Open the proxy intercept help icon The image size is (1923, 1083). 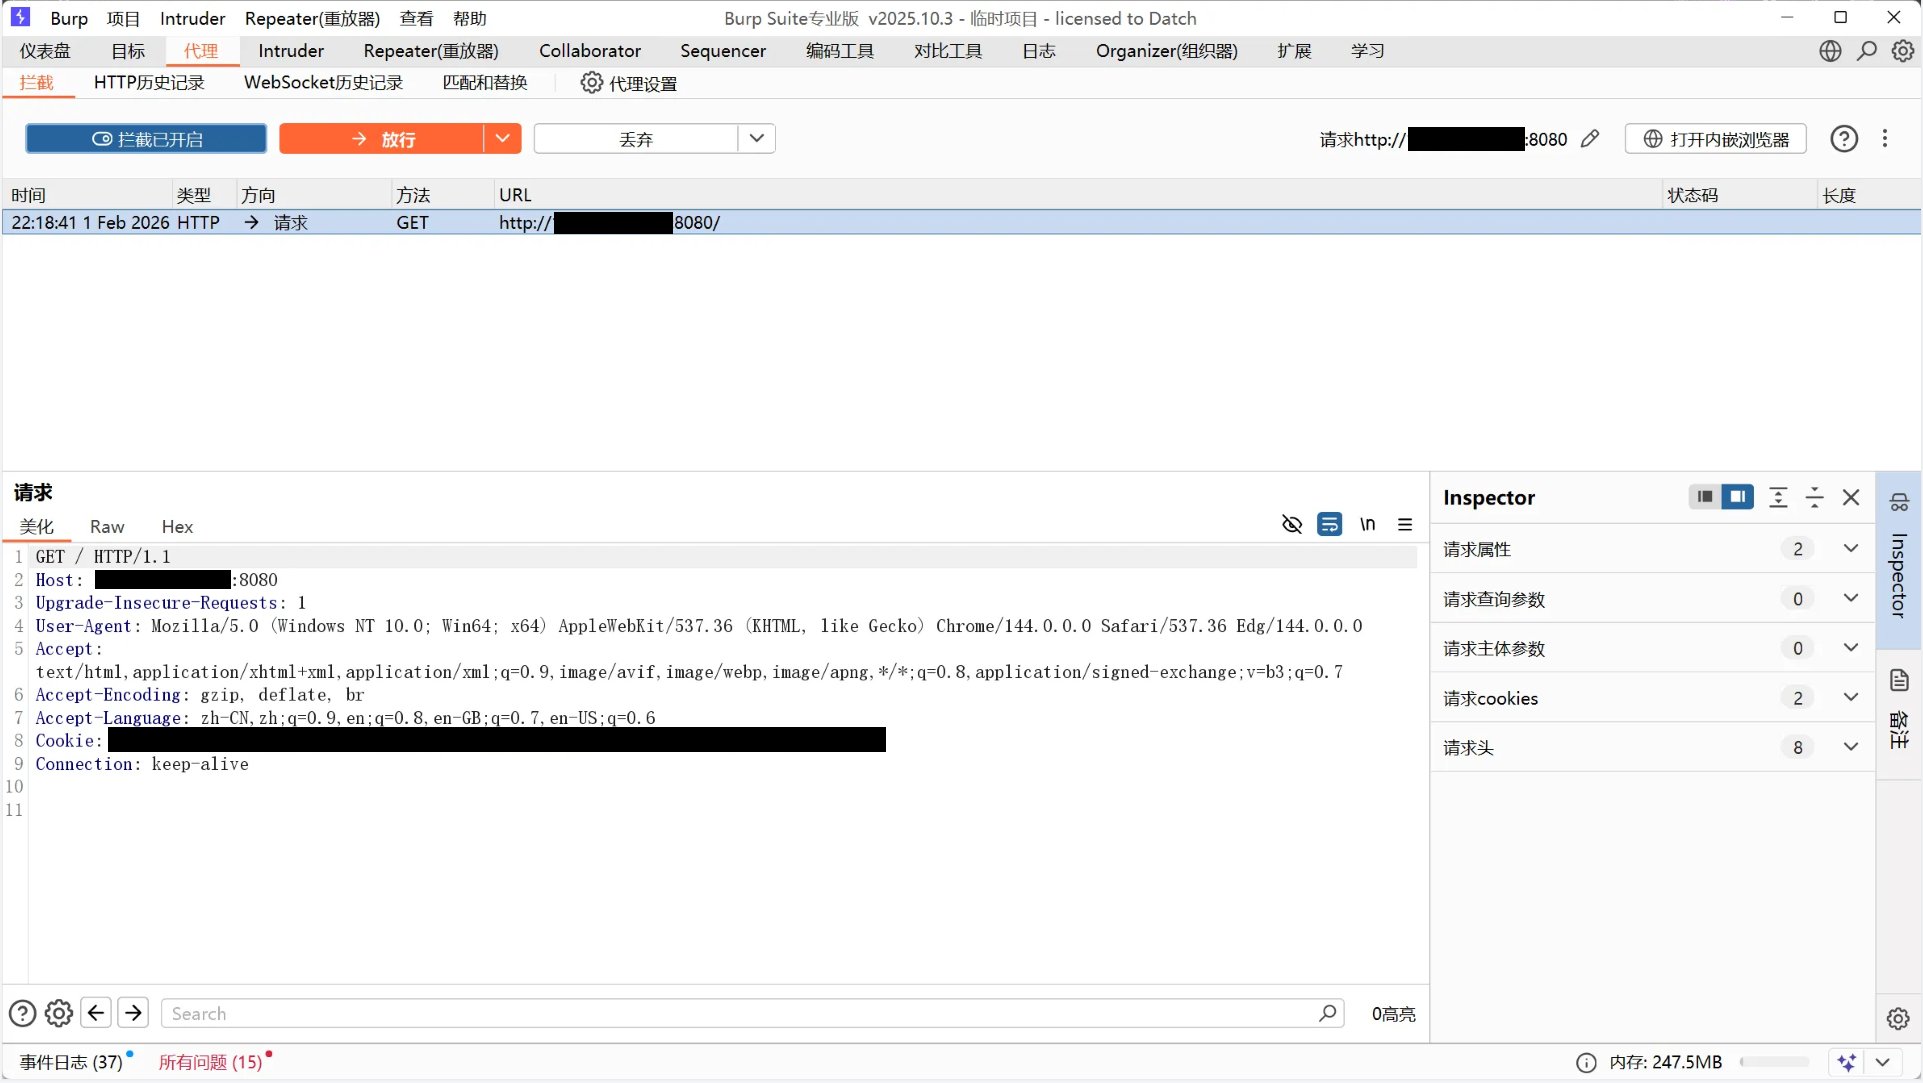[1844, 139]
